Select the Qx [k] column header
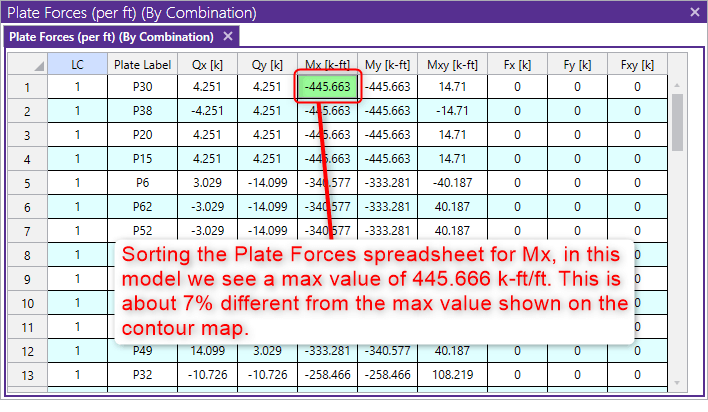The image size is (708, 412). 207,64
